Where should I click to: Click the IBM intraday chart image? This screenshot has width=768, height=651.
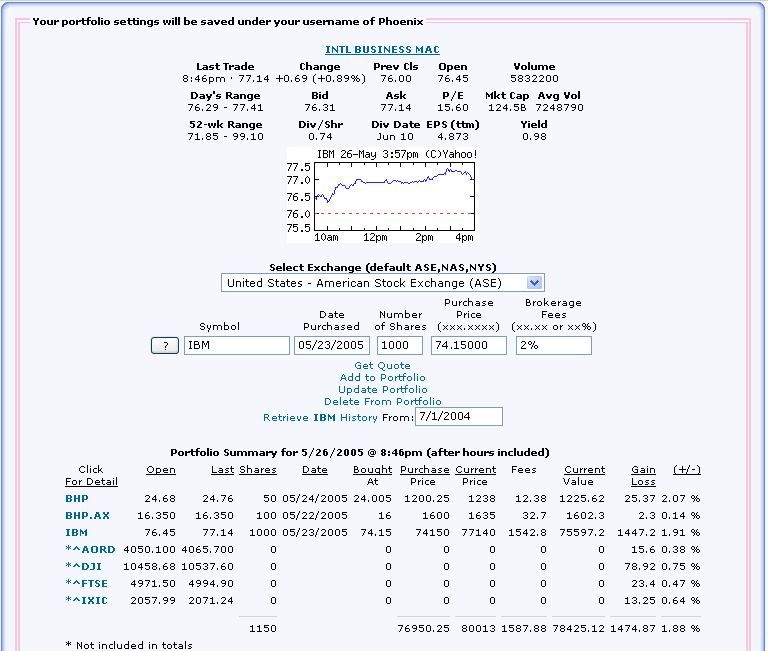coord(382,195)
